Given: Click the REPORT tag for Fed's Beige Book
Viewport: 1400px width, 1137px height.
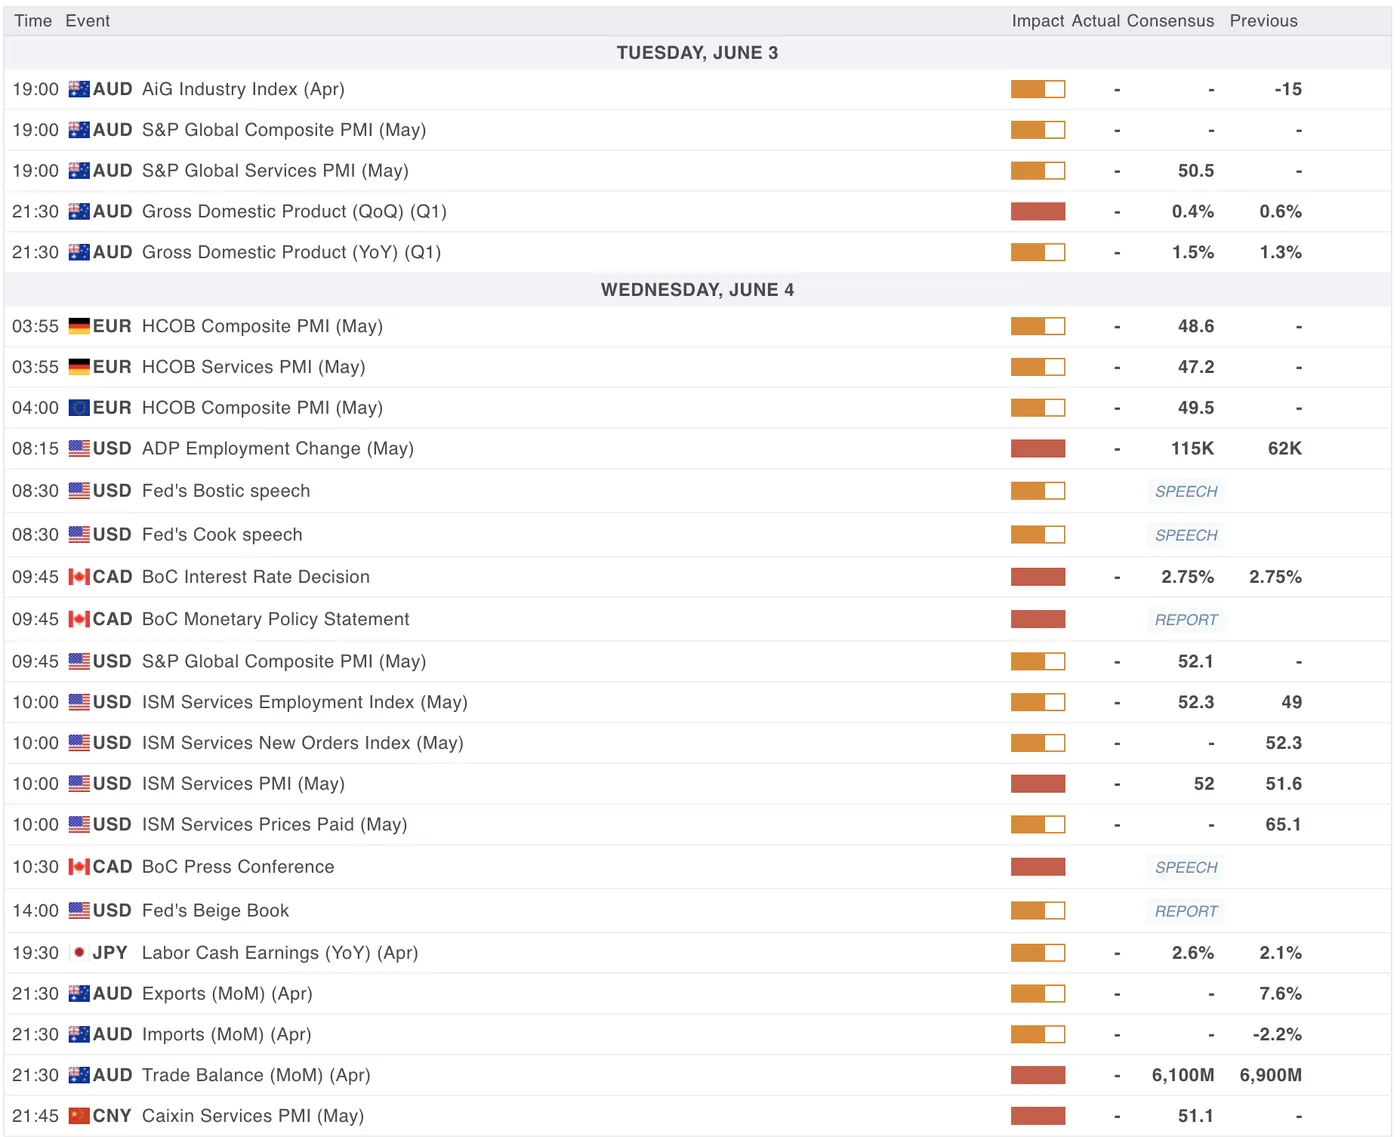Looking at the screenshot, I should click(x=1186, y=912).
